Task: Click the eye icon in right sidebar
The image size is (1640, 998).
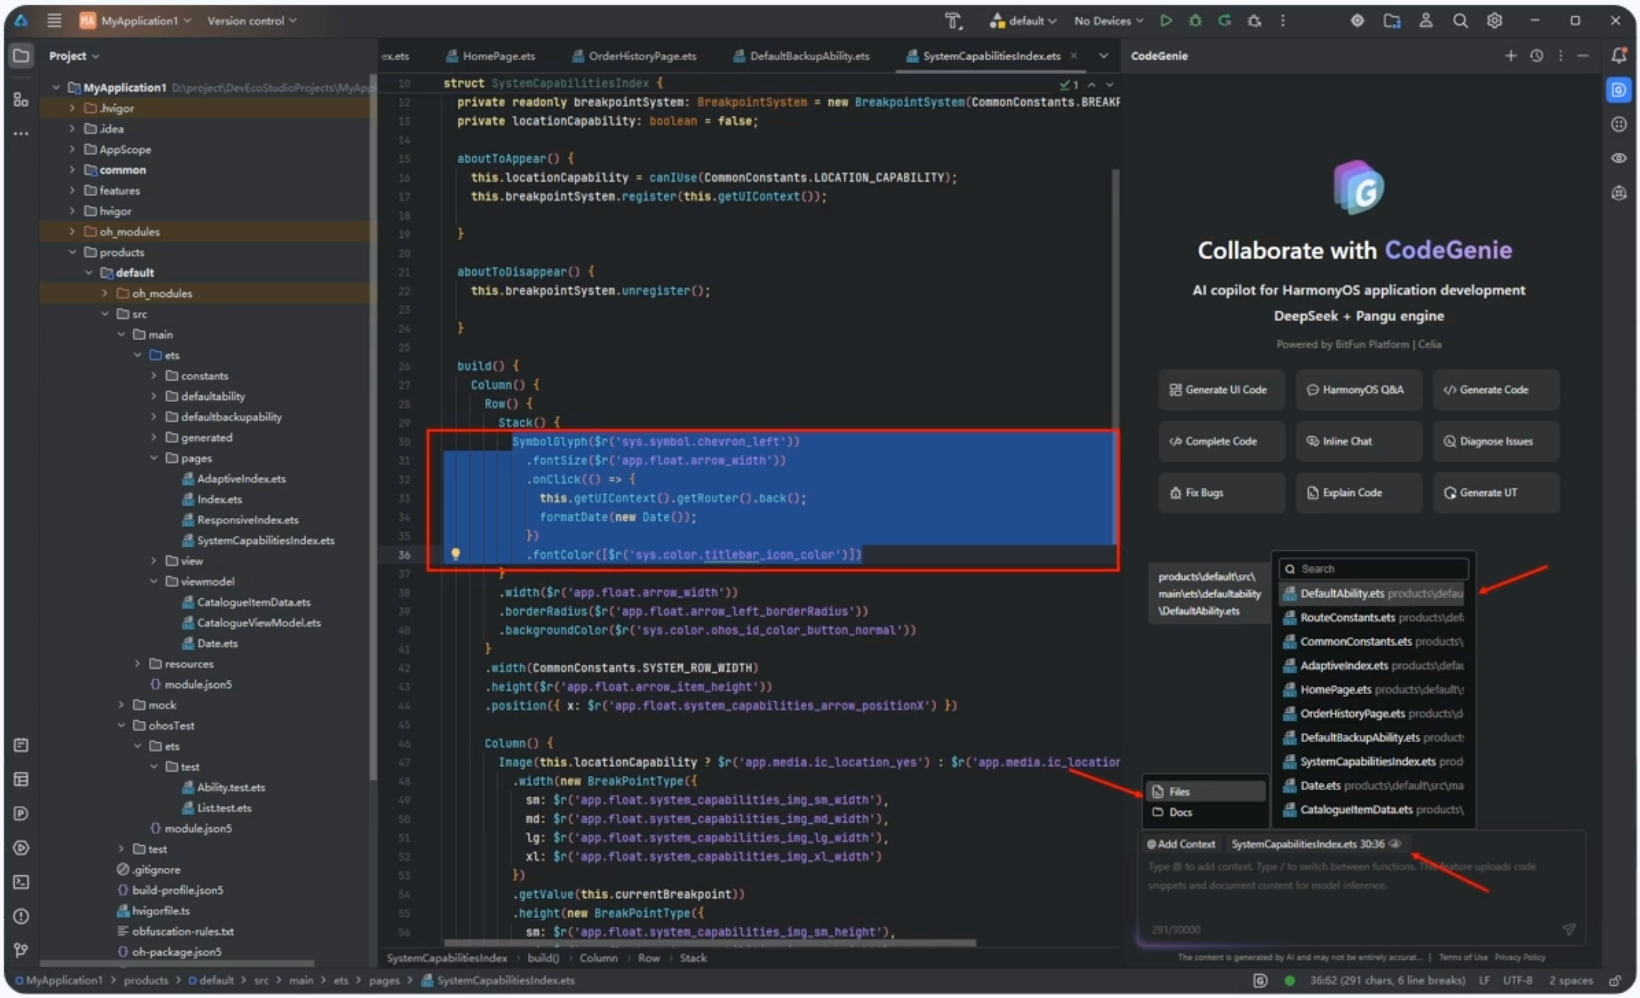Action: tap(1619, 158)
